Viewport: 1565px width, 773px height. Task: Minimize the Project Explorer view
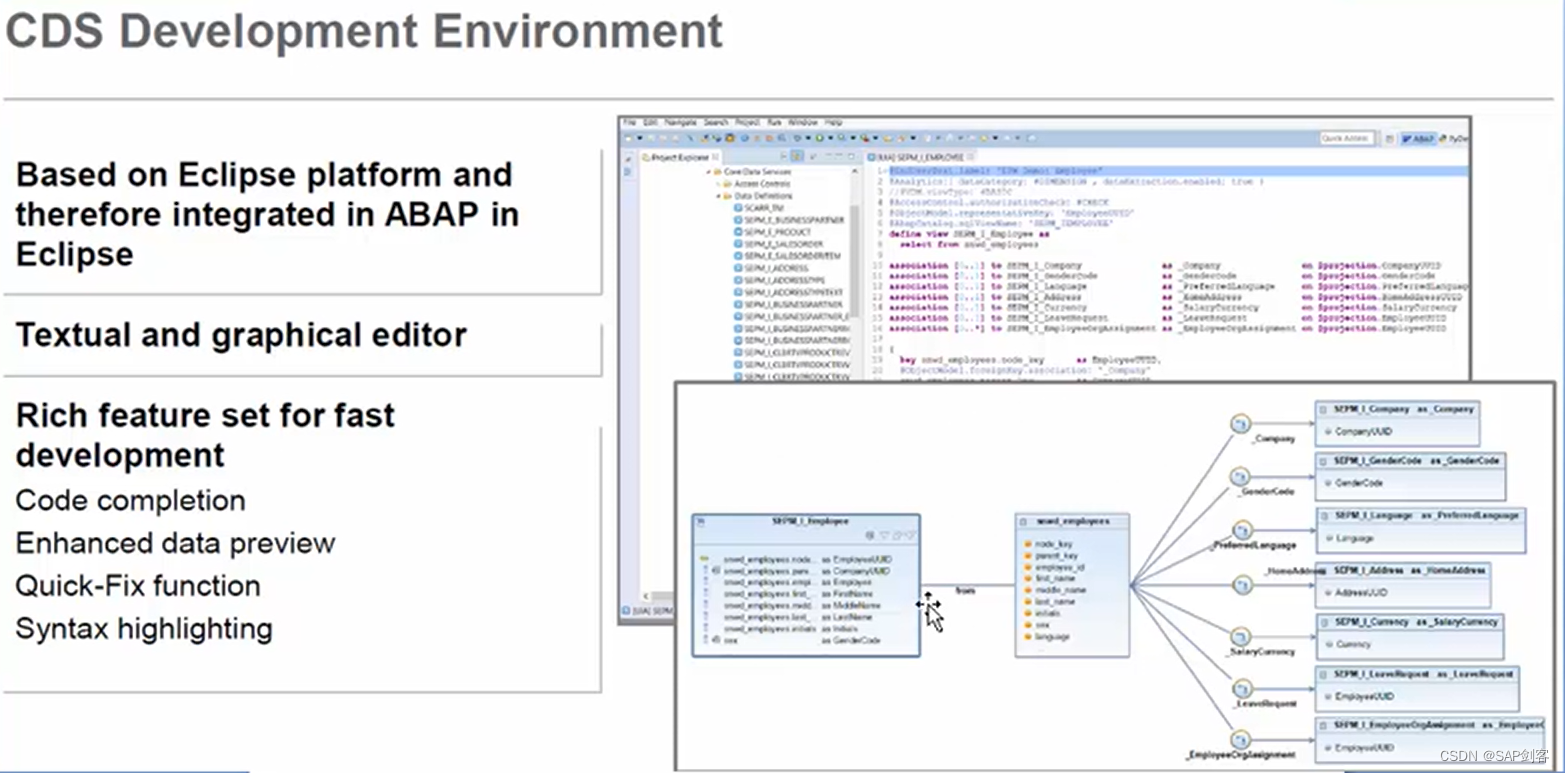click(x=838, y=157)
